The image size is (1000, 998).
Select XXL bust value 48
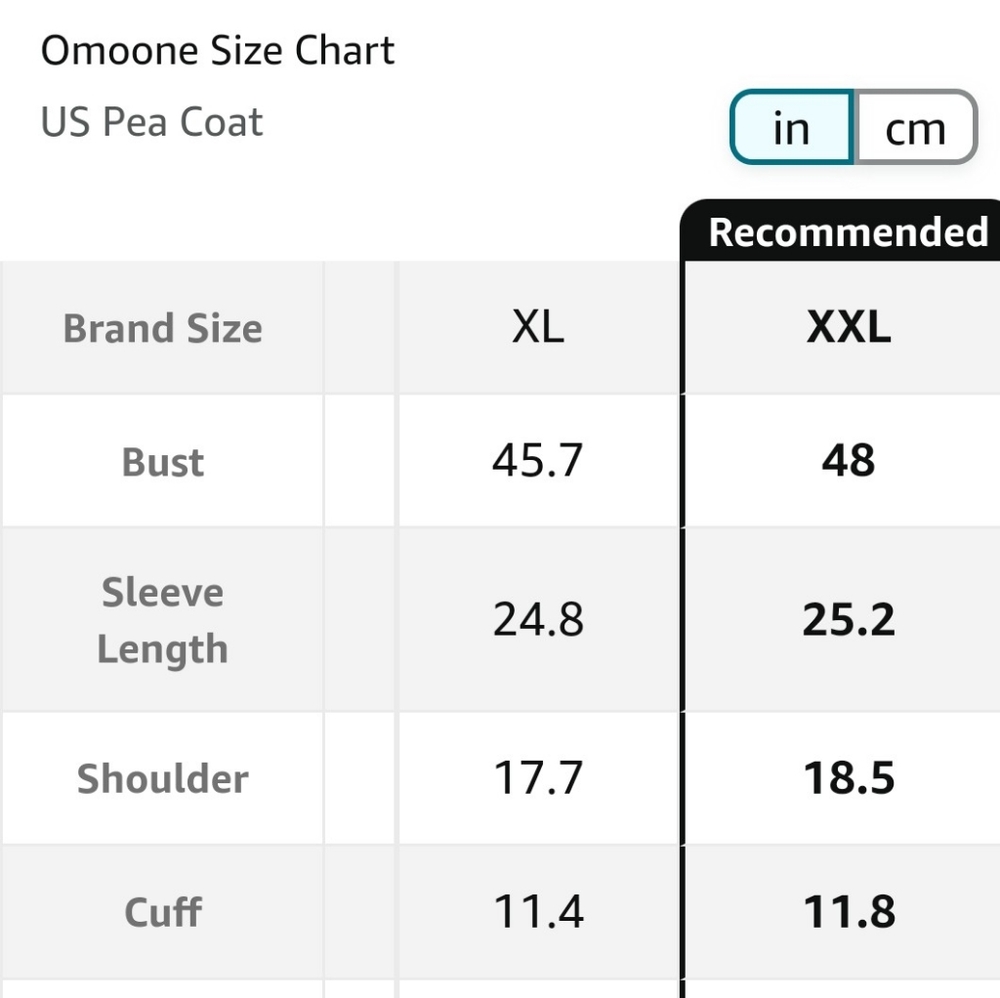(848, 460)
